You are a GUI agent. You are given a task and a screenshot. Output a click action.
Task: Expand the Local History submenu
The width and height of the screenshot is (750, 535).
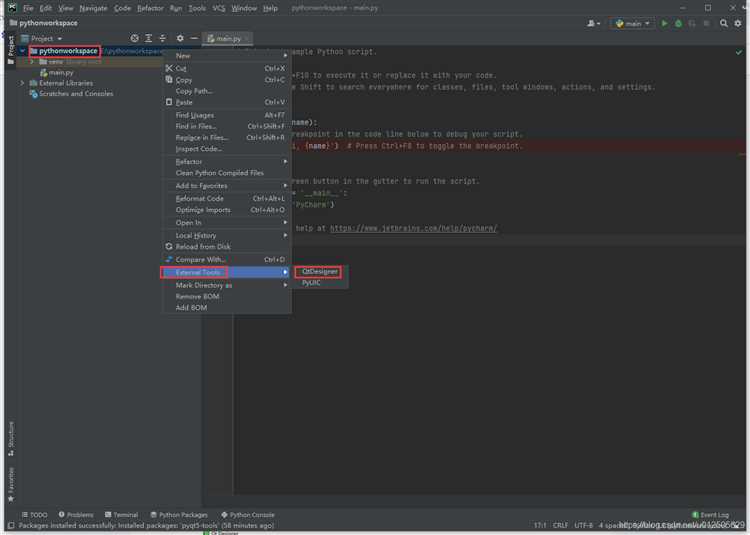point(227,235)
